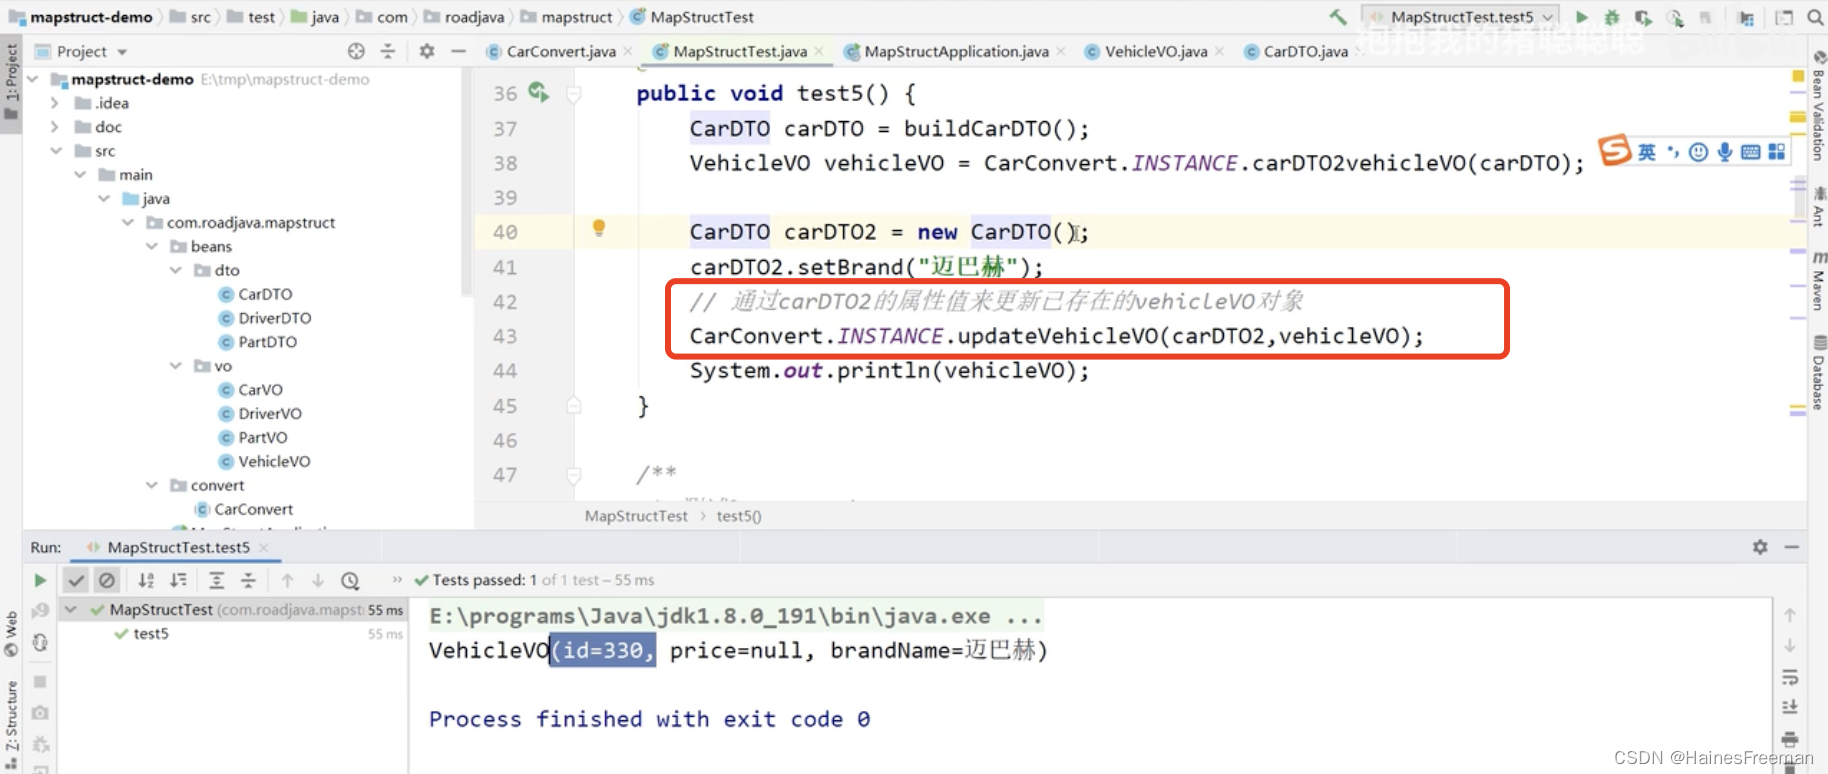Close the MapStructTest.java tab
The height and width of the screenshot is (774, 1828).
tap(819, 51)
